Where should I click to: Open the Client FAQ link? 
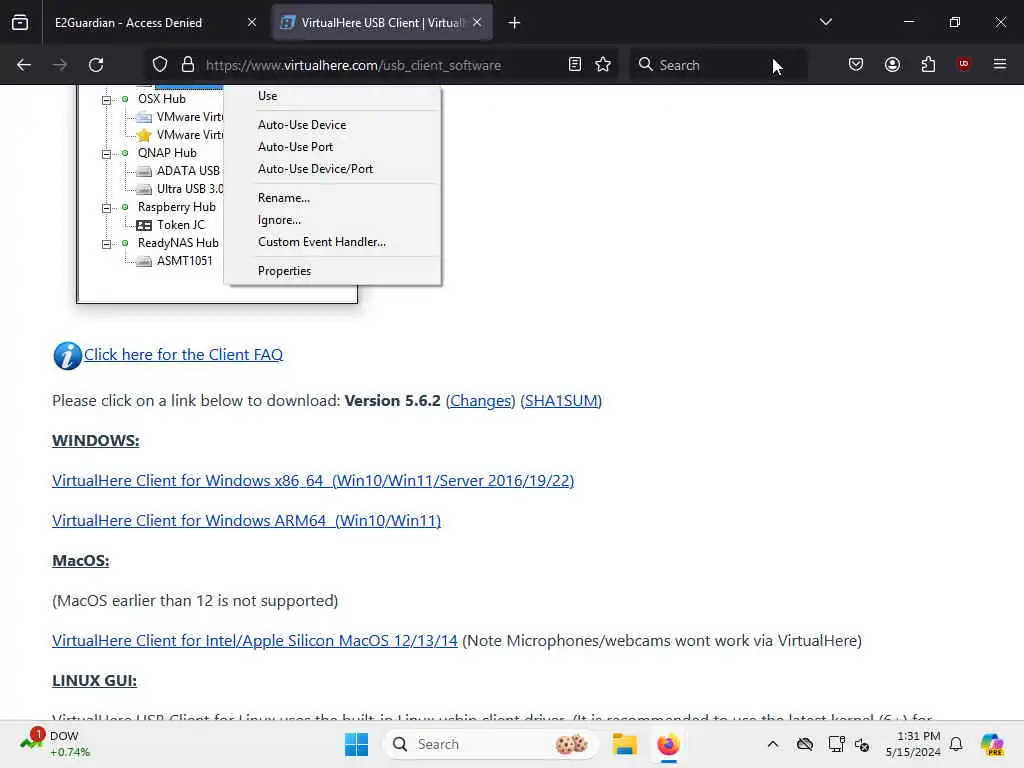184,355
